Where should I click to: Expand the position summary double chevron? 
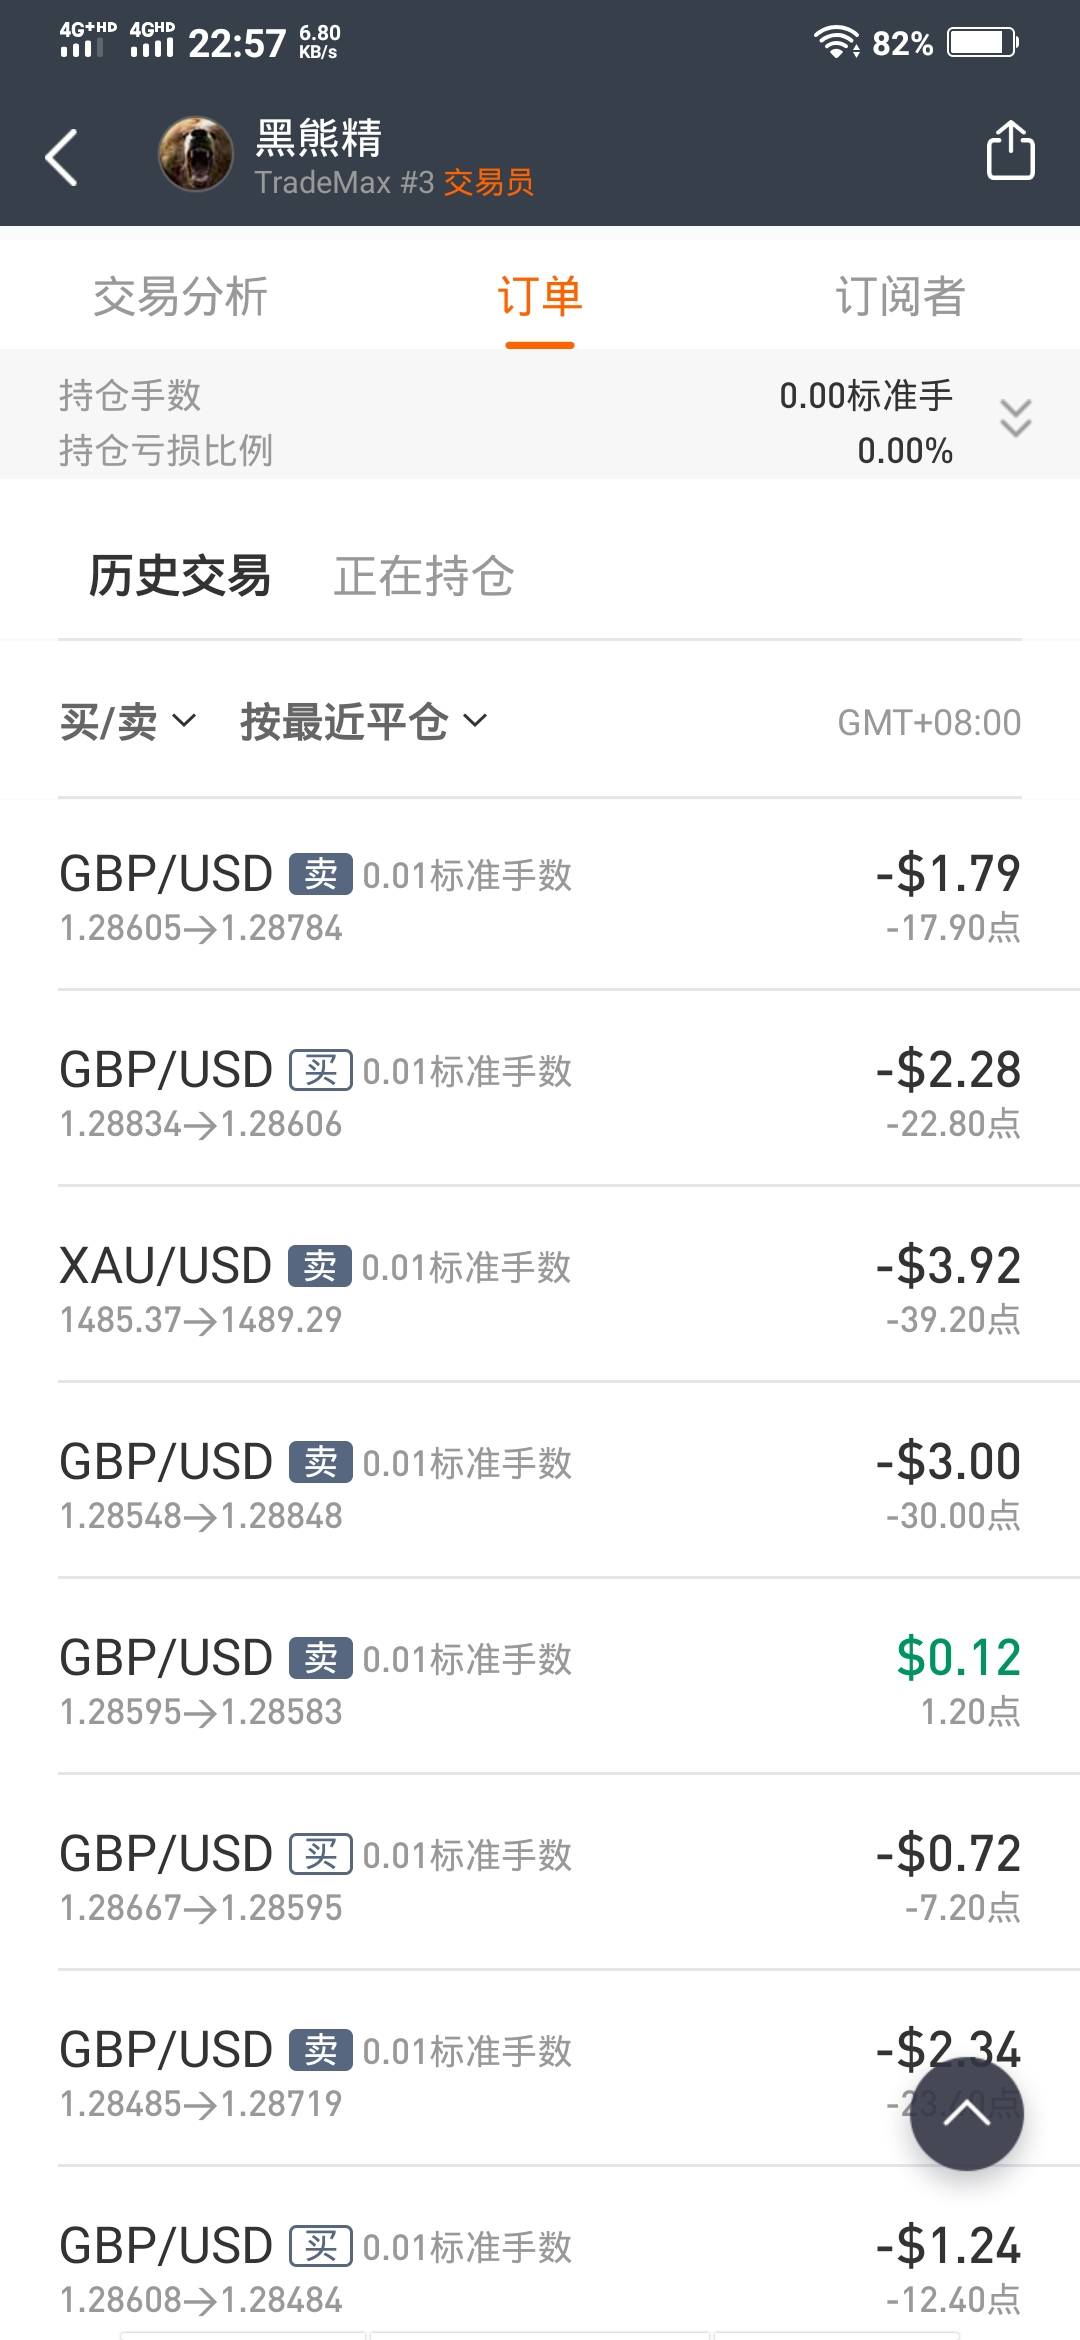pyautogui.click(x=1015, y=418)
